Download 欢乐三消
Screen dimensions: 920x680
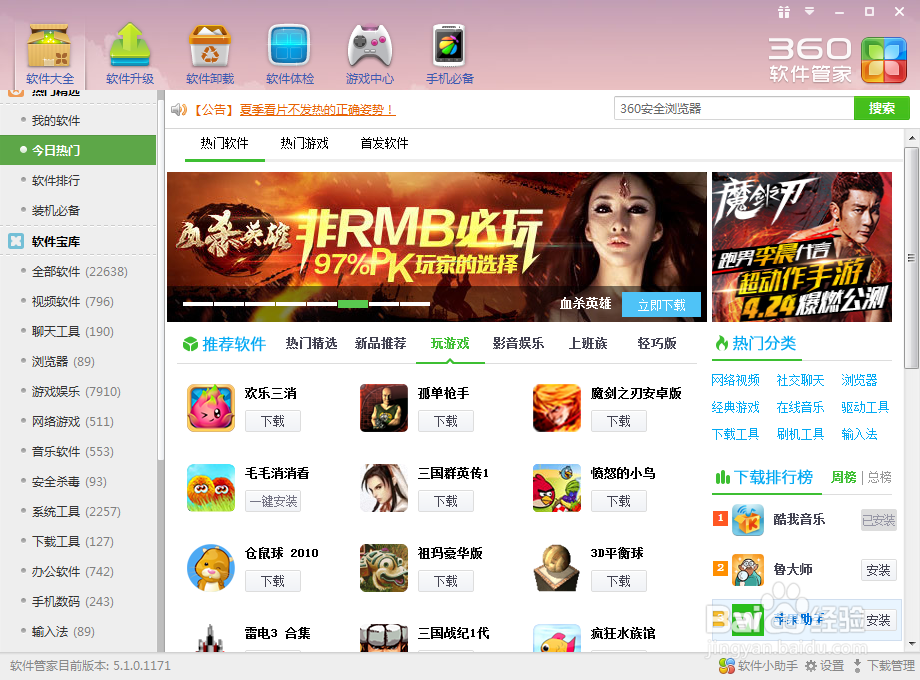coord(273,421)
